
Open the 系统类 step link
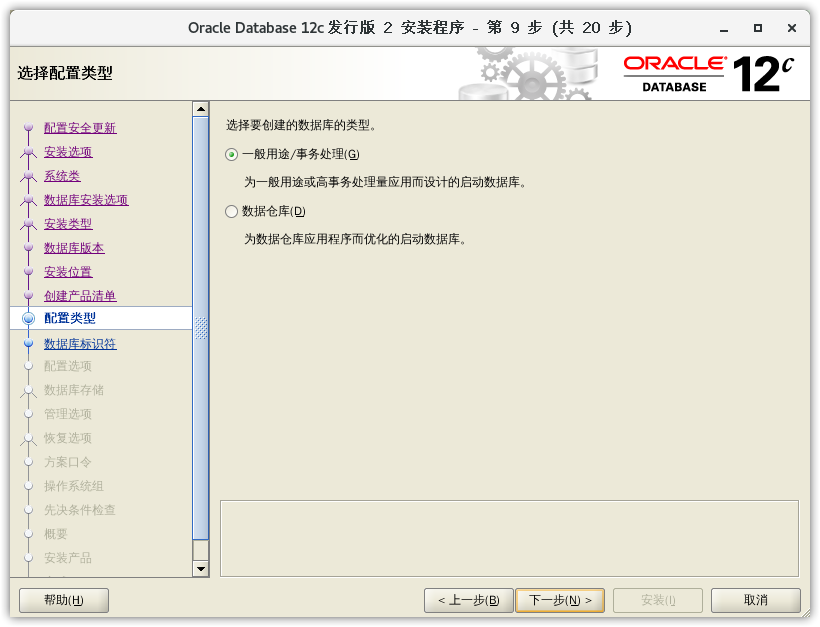tap(62, 176)
